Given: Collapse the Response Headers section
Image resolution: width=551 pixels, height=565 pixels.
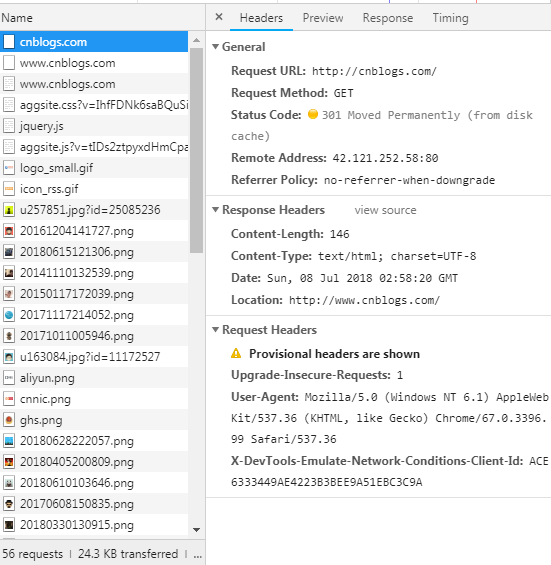Looking at the screenshot, I should coord(215,210).
